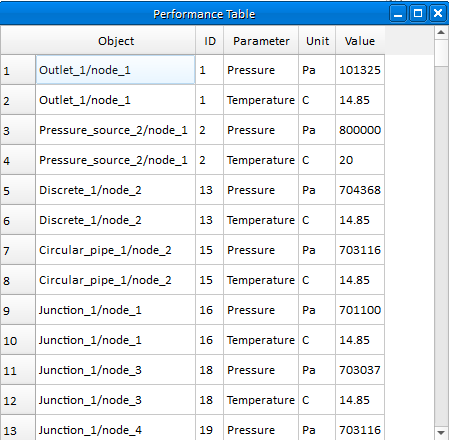The height and width of the screenshot is (440, 449).
Task: Click the Junction_1/node_4 cell in row 13
Action: point(115,428)
